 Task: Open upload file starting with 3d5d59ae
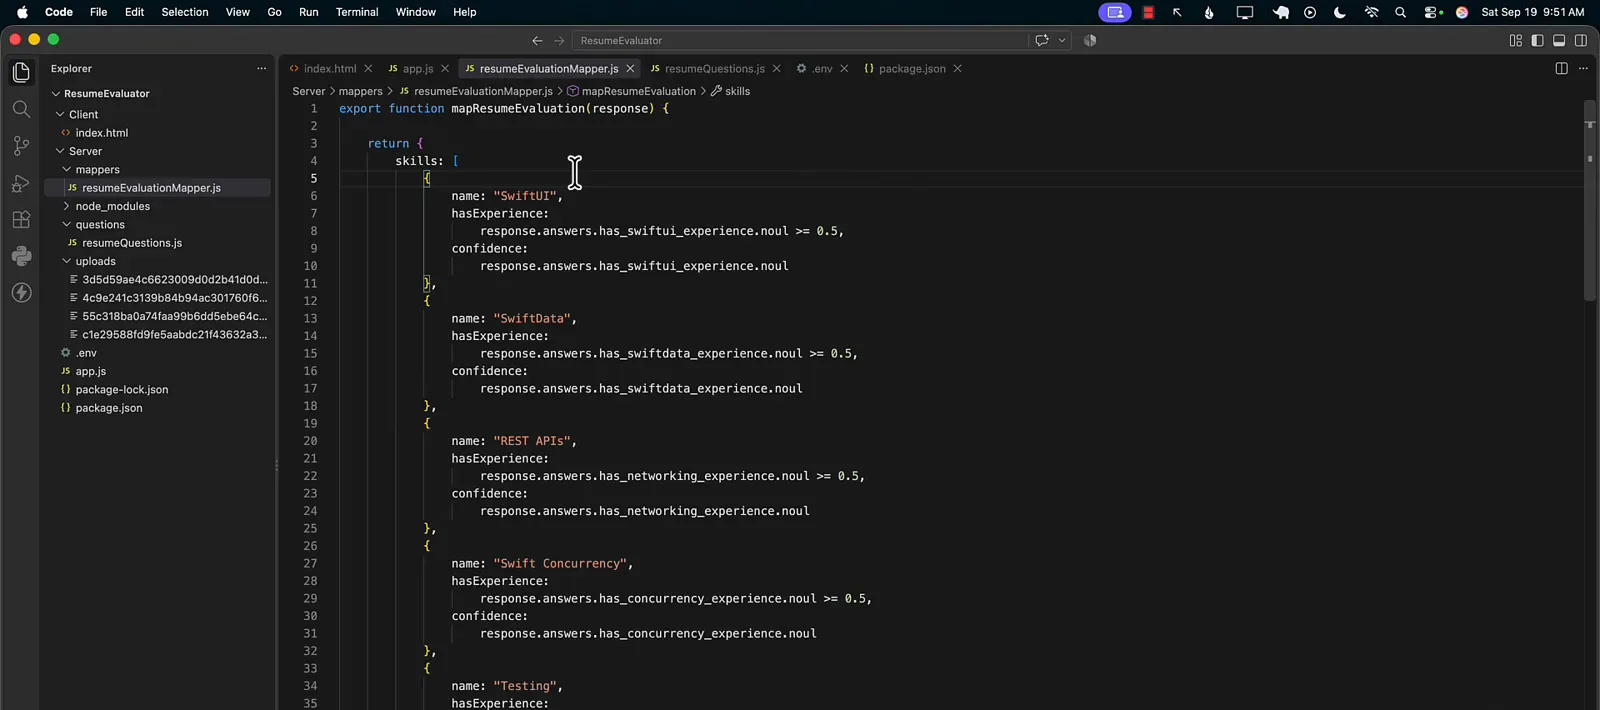point(174,280)
